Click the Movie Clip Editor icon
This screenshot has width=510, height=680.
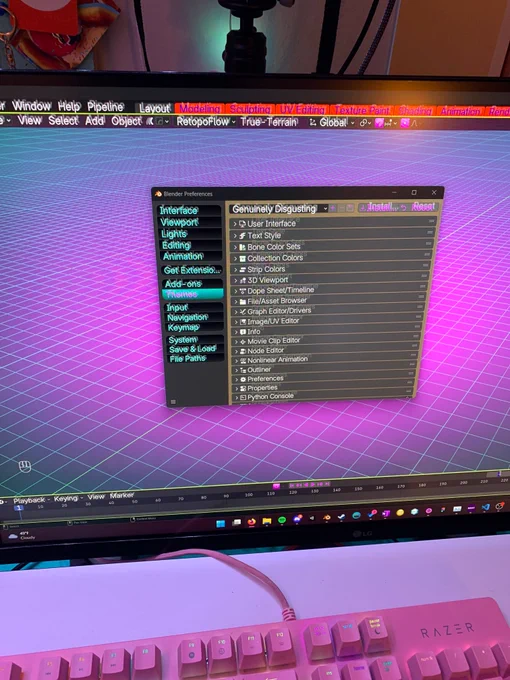coord(243,342)
